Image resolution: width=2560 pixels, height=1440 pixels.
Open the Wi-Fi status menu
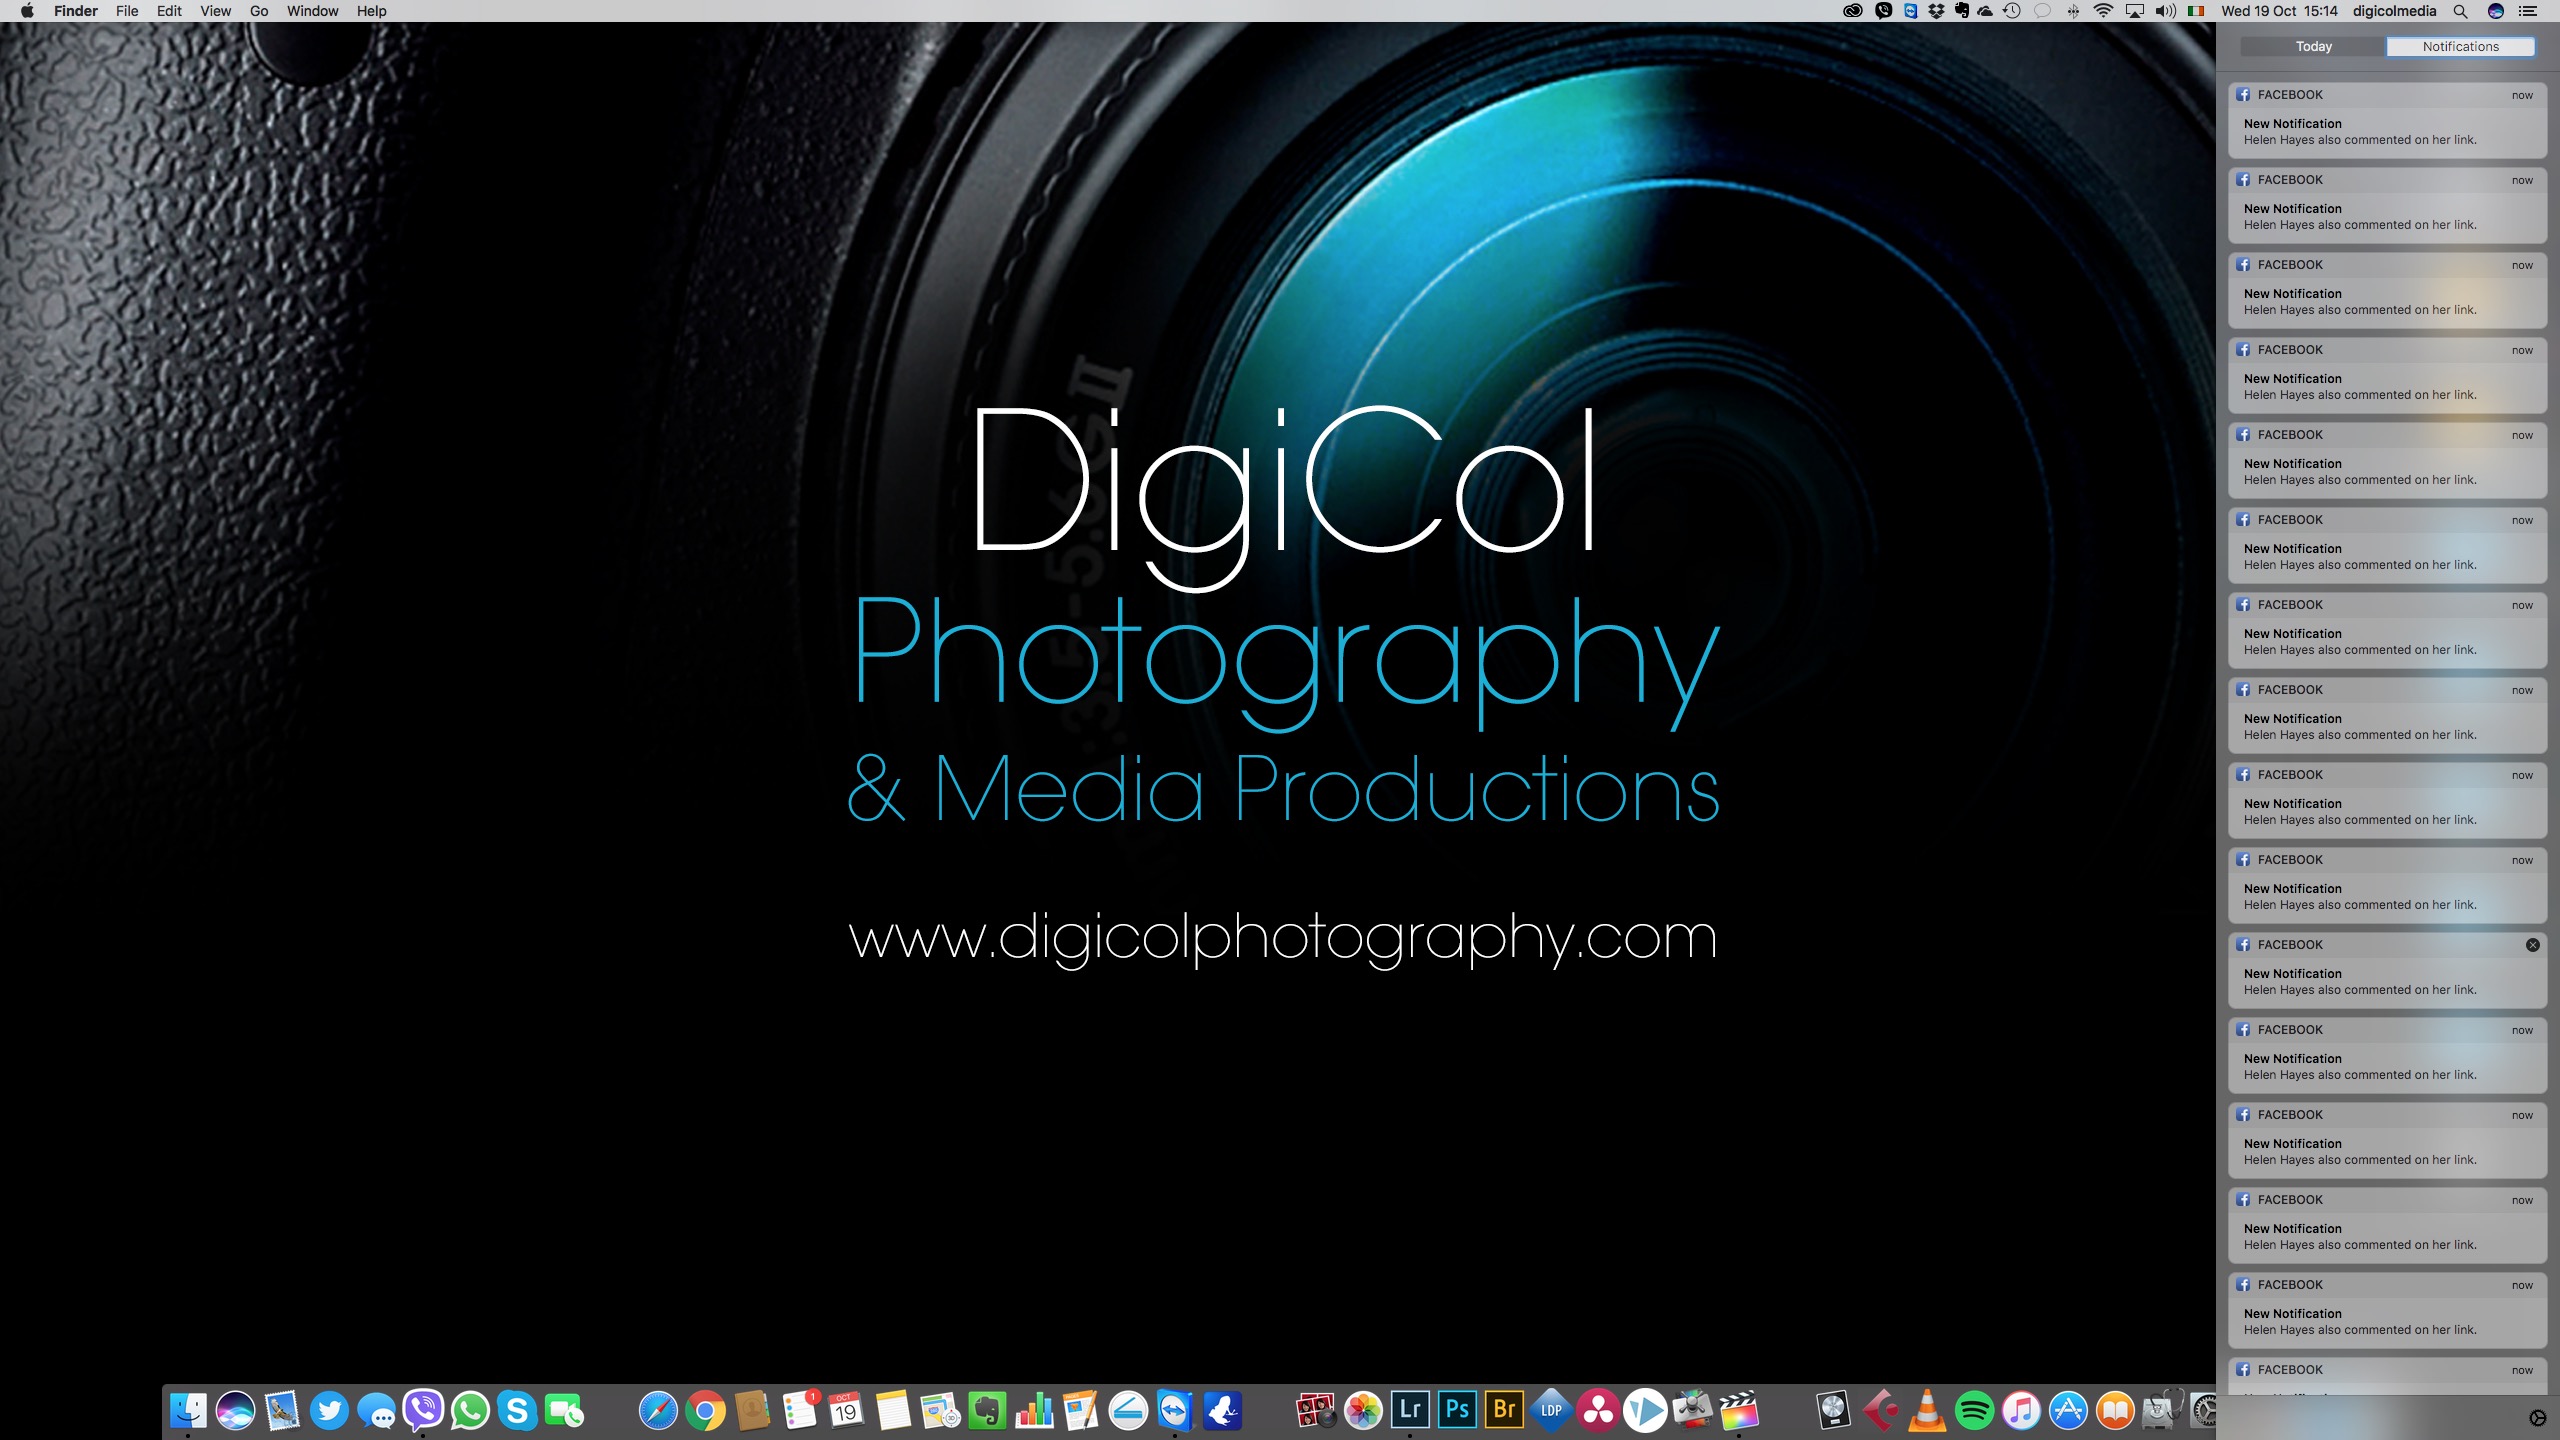click(2103, 11)
